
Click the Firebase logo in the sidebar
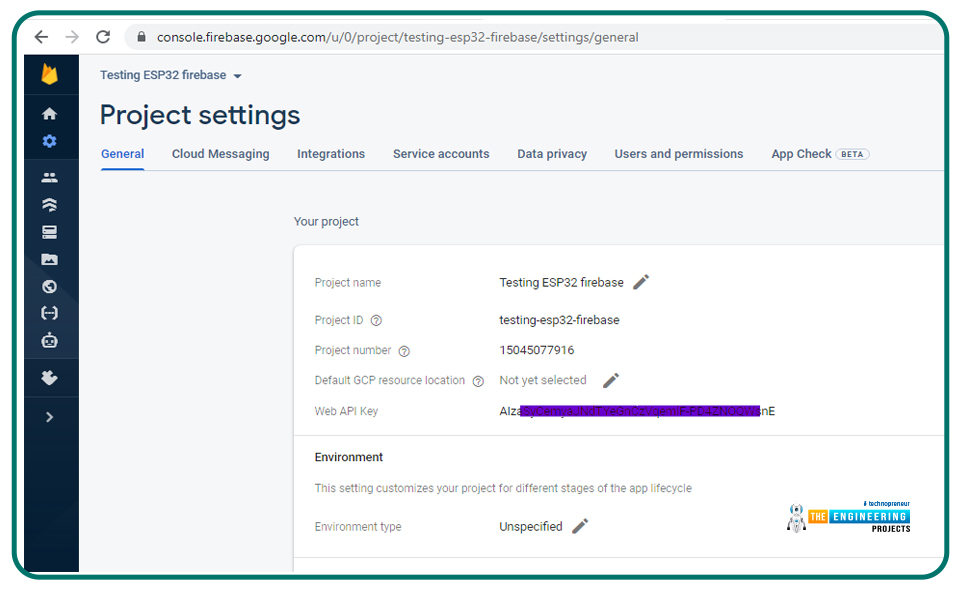click(49, 75)
